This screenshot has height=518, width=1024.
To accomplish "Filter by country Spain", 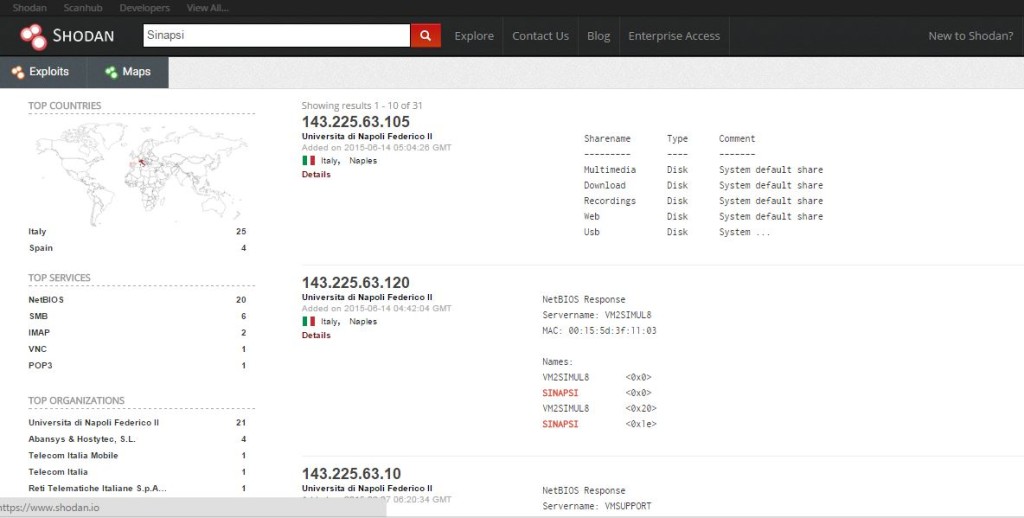I will click(x=40, y=248).
